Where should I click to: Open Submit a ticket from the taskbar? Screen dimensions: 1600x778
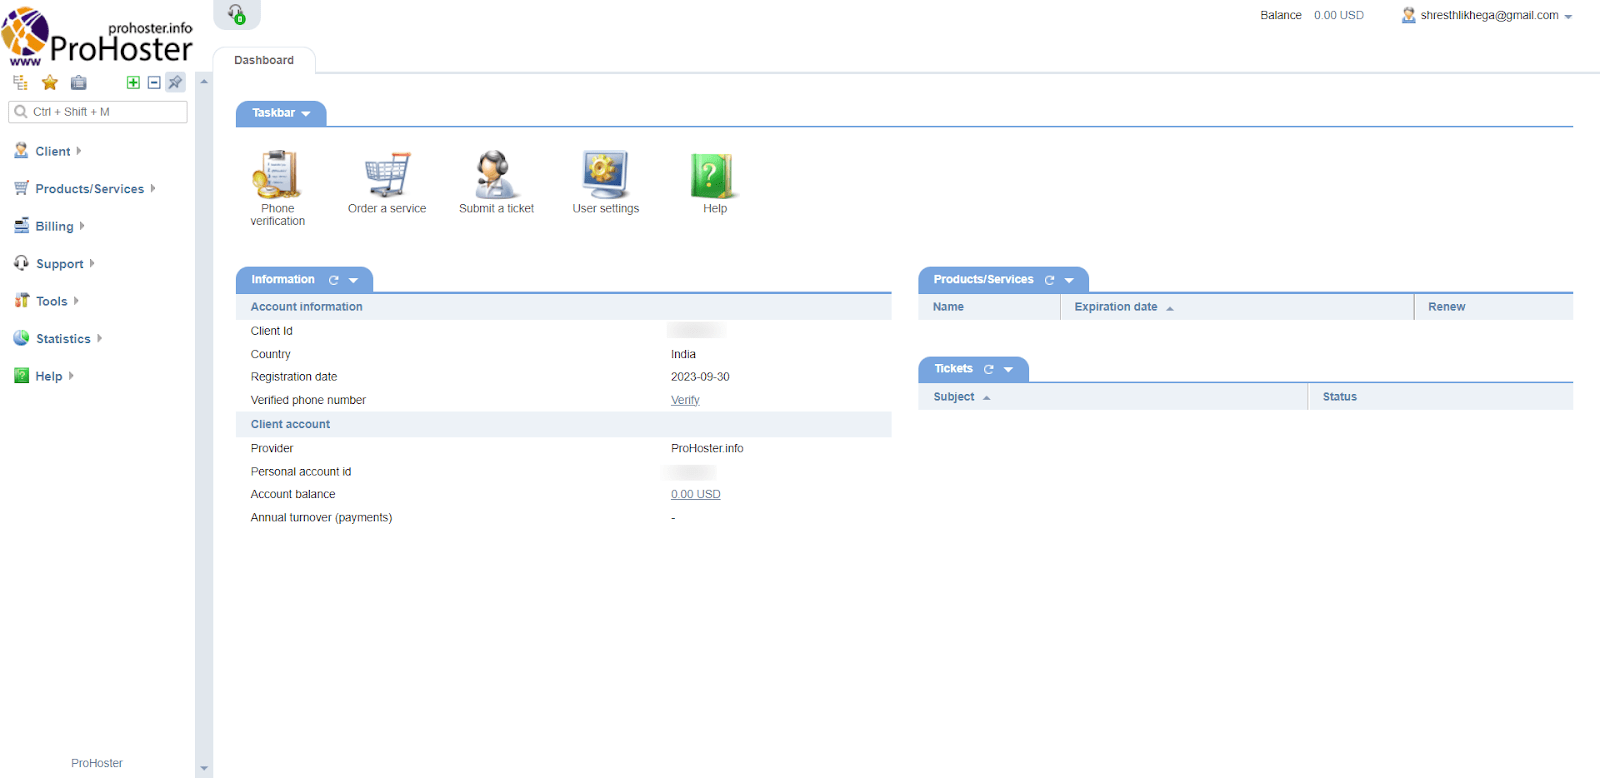click(x=495, y=175)
